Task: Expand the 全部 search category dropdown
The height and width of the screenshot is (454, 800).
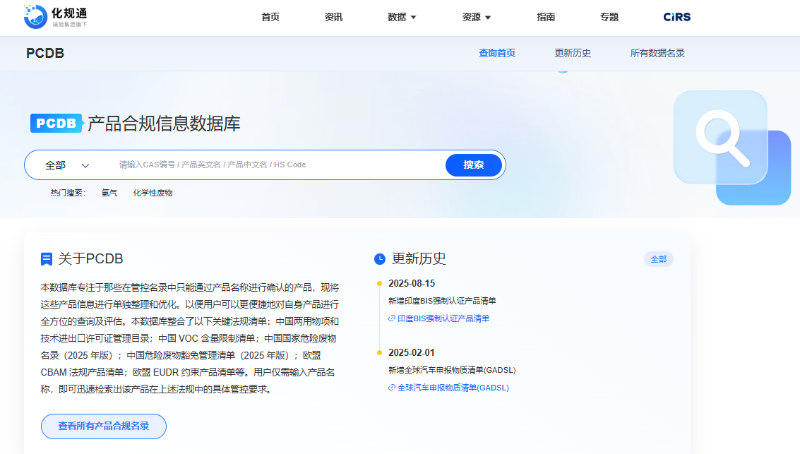Action: click(x=67, y=165)
